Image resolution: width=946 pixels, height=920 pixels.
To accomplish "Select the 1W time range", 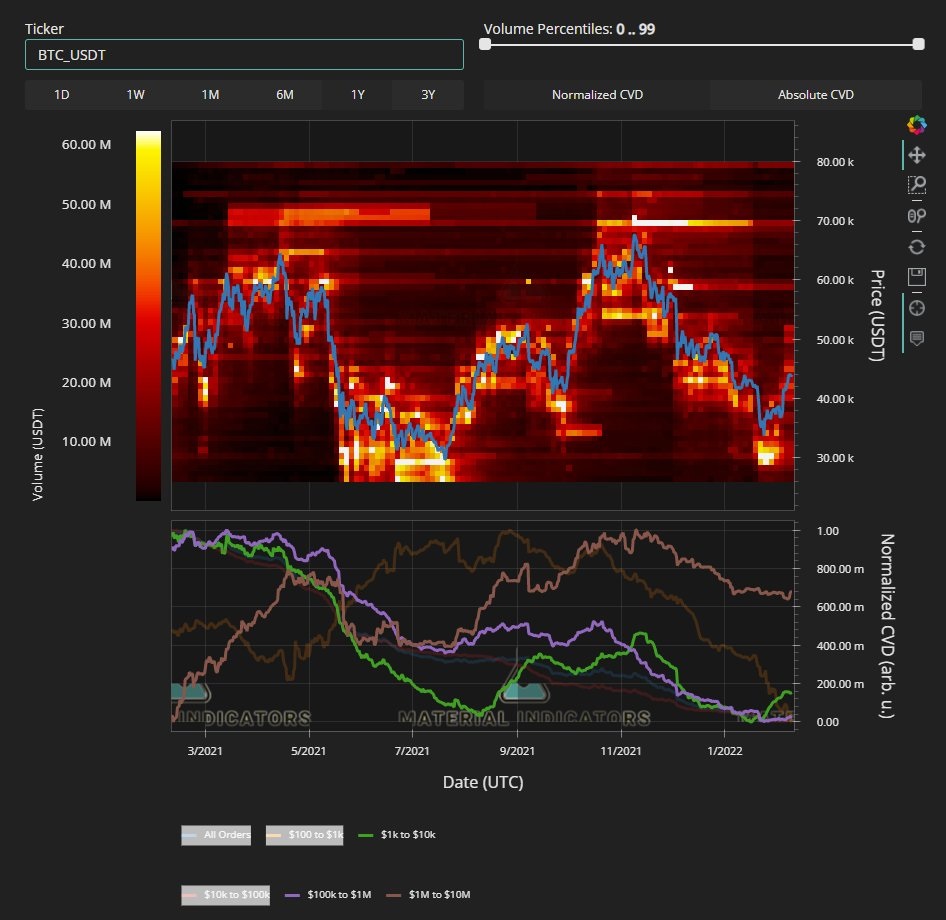I will [136, 95].
